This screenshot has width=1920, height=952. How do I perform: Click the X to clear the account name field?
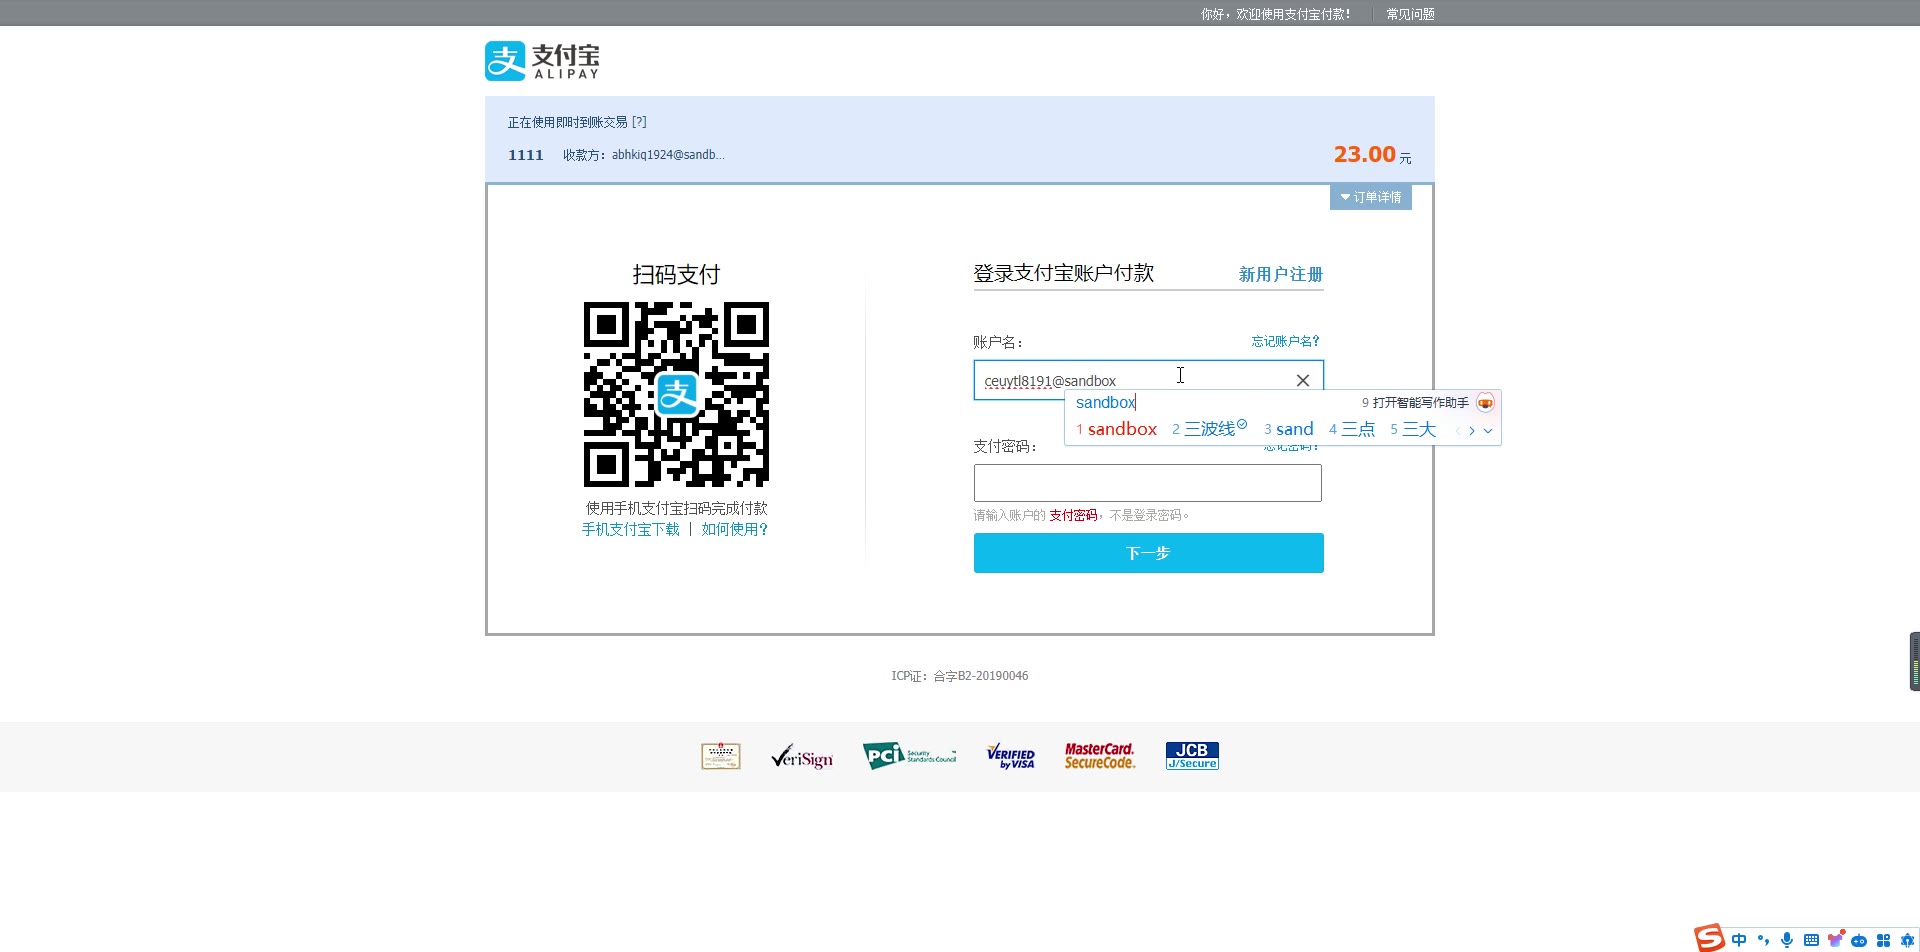click(1302, 380)
